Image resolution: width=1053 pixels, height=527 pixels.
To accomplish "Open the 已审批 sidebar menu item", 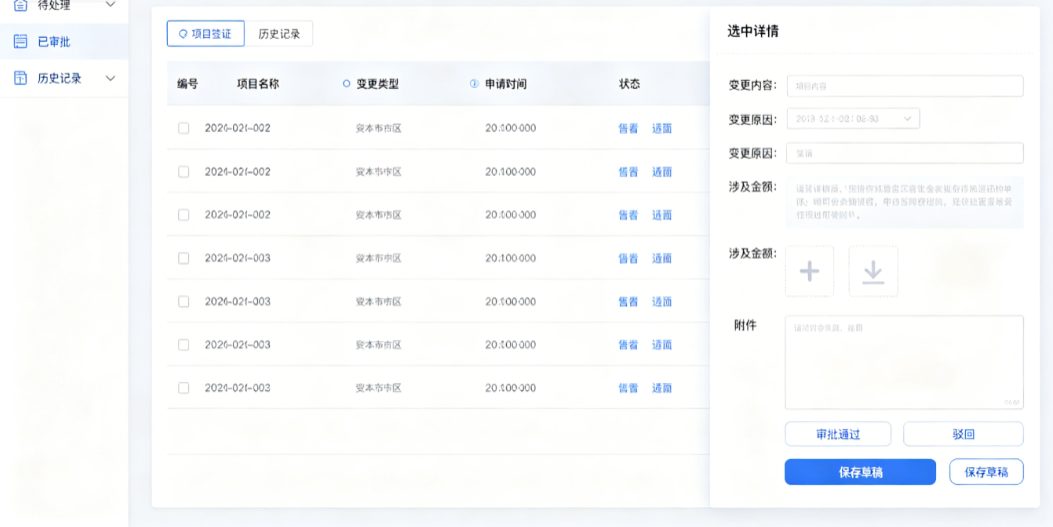I will 64,42.
